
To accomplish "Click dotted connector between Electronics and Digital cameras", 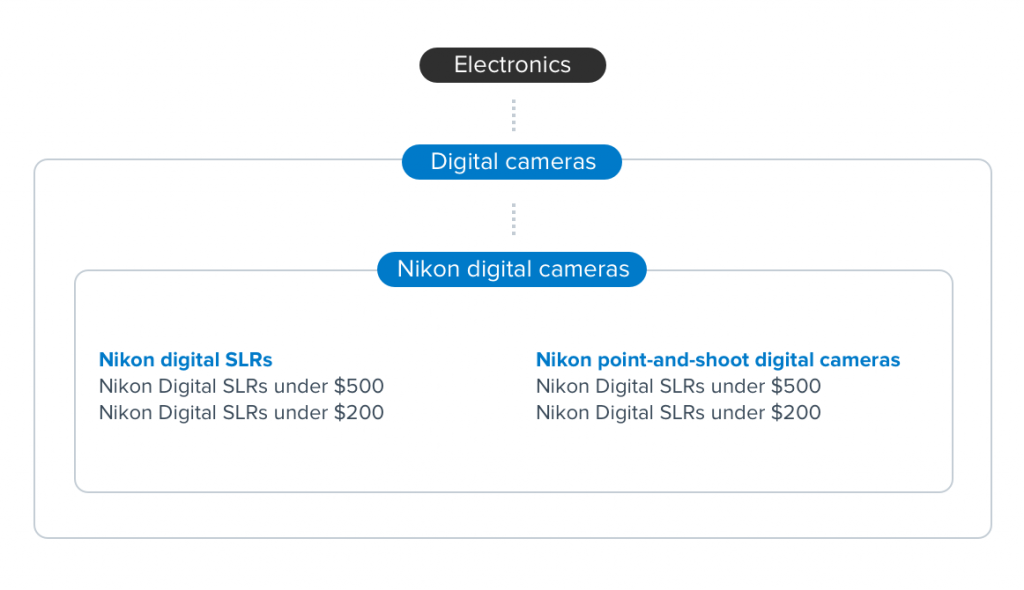I will [x=513, y=115].
